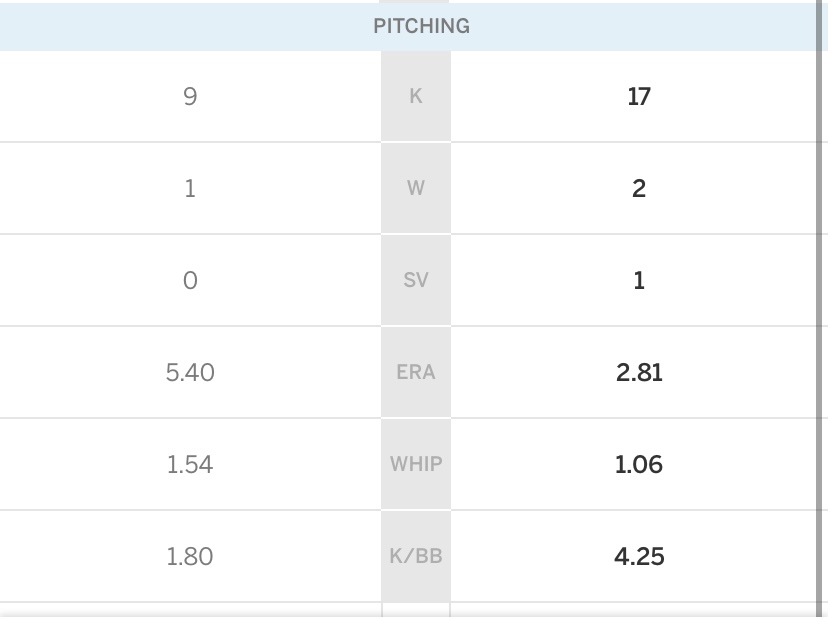Click the WHIP stat label
Image resolution: width=828 pixels, height=617 pixels.
(416, 465)
